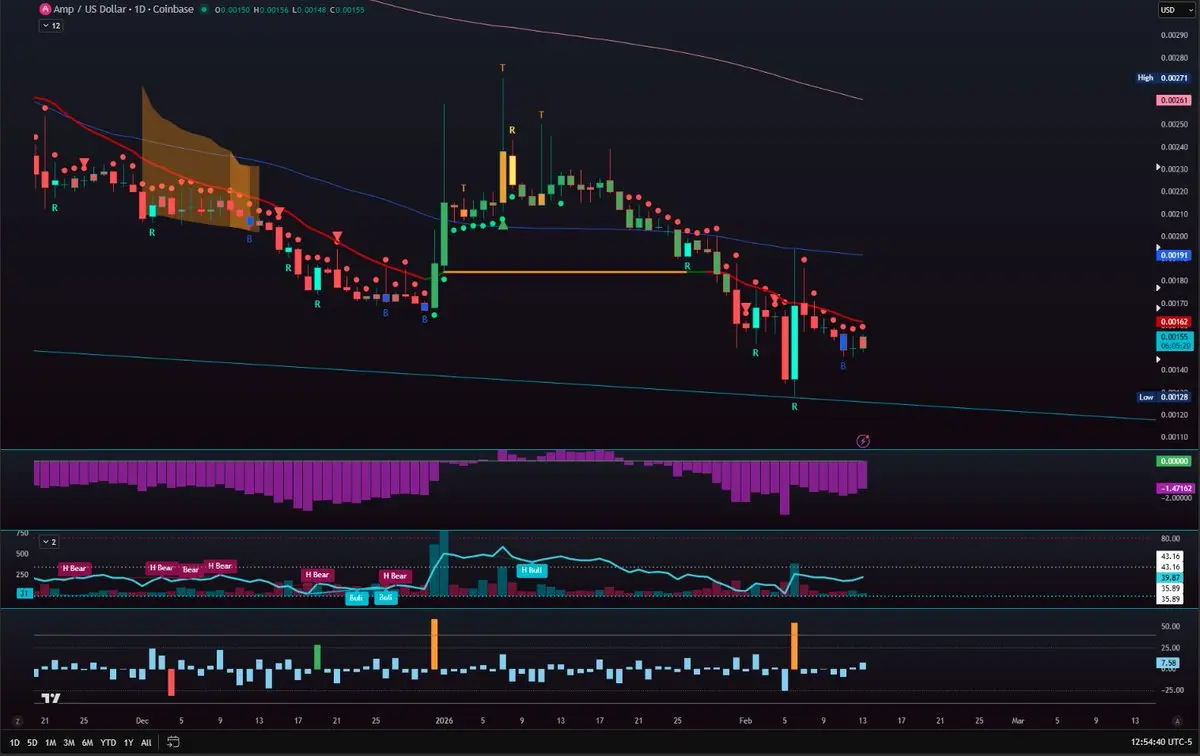Click the first H Bear label

point(74,568)
